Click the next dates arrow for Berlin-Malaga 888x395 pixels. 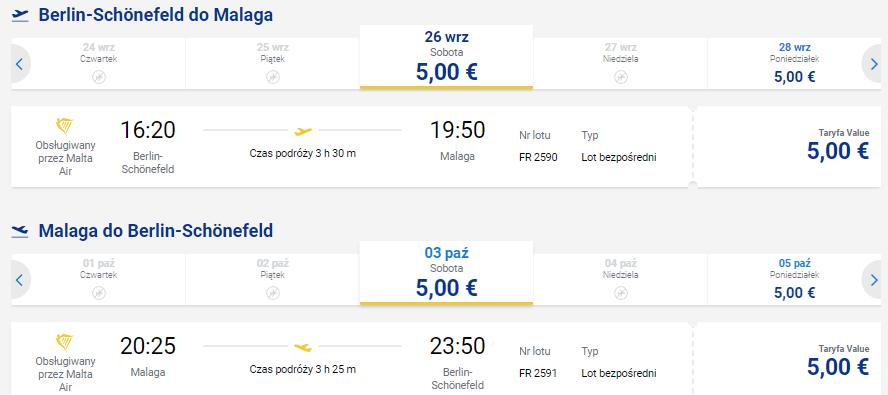[872, 63]
